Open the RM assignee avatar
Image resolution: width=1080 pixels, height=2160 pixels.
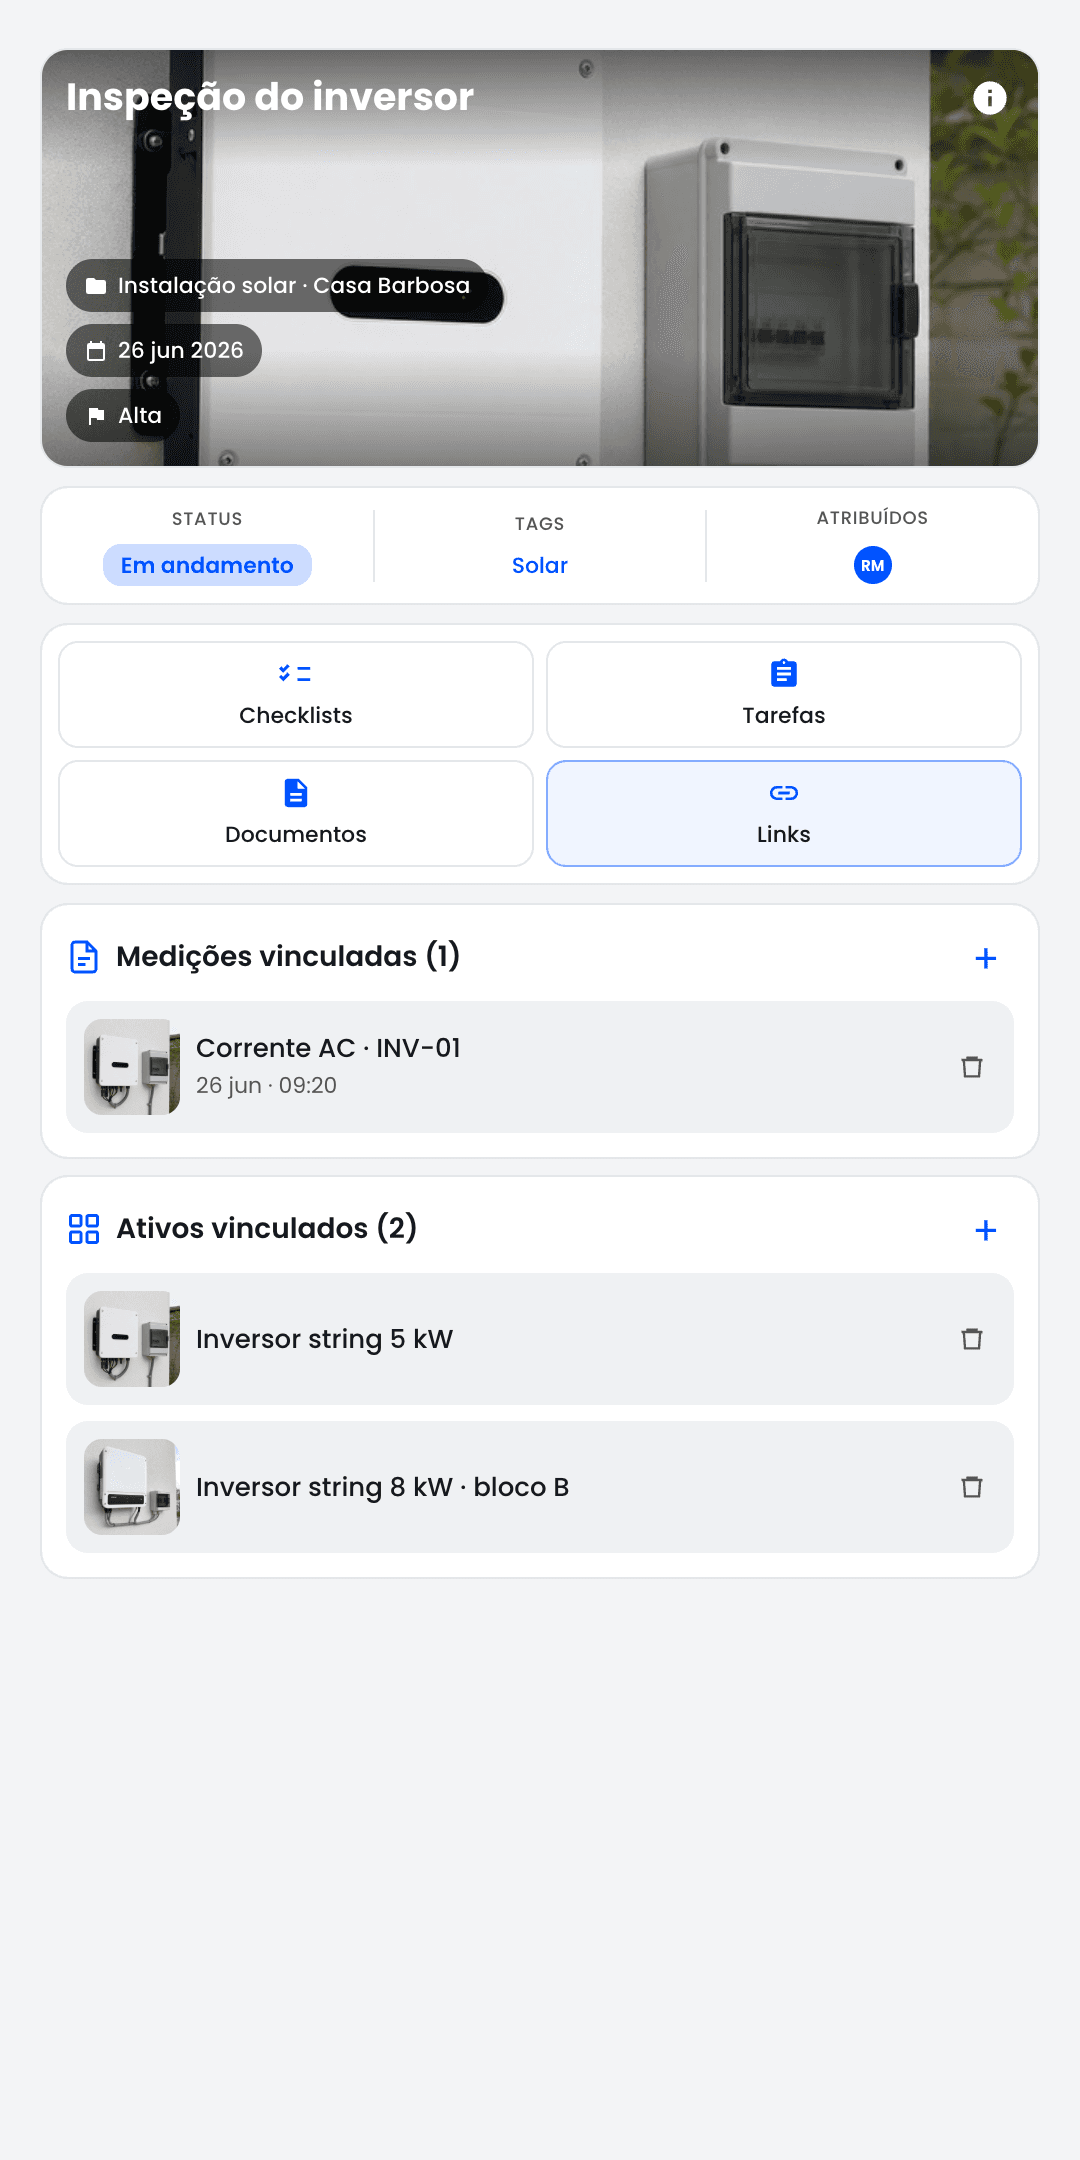(x=872, y=565)
